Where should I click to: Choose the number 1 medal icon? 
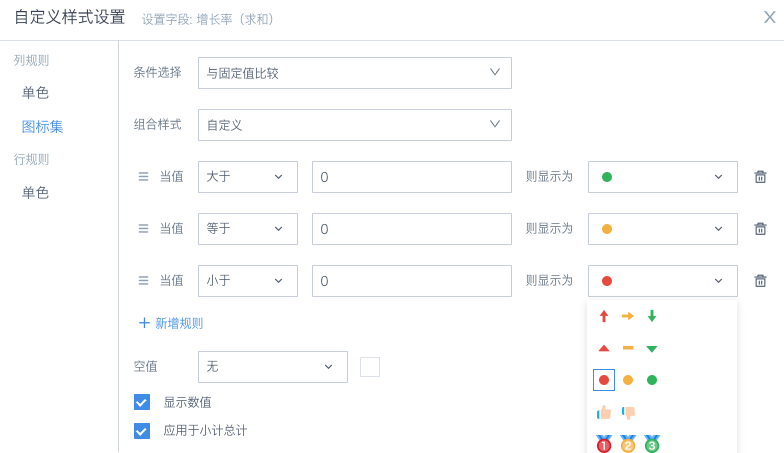pyautogui.click(x=604, y=443)
